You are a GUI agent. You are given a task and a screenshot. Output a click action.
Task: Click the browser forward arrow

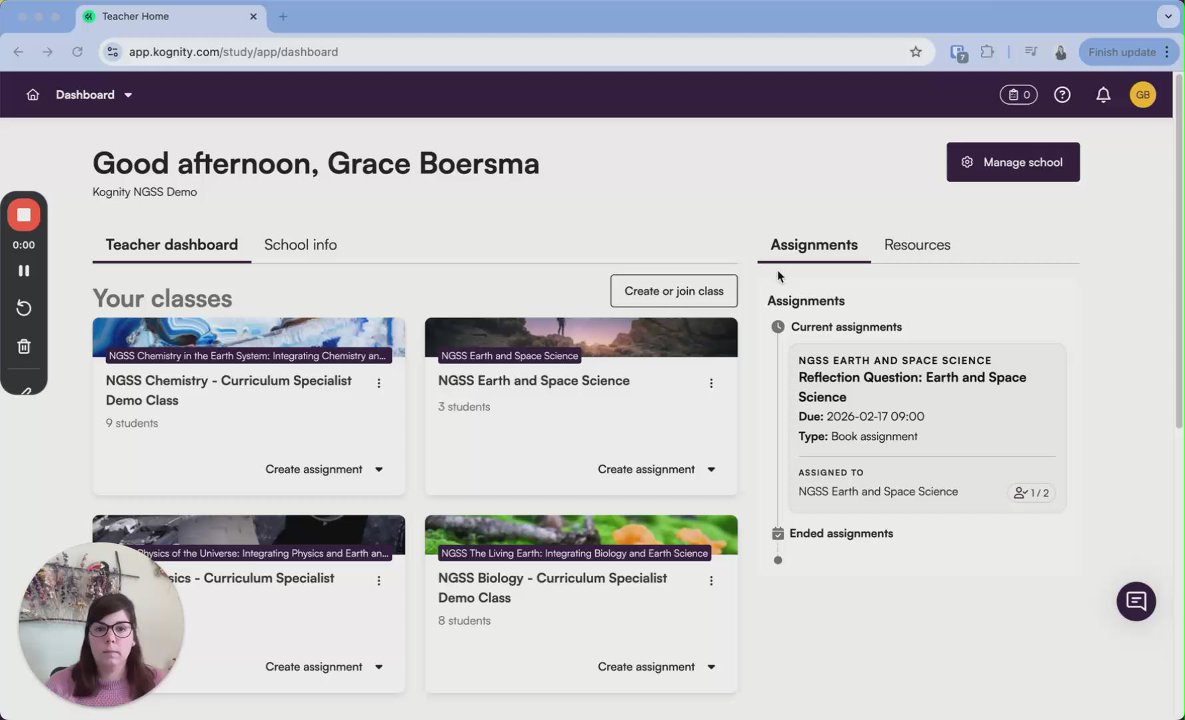click(48, 51)
